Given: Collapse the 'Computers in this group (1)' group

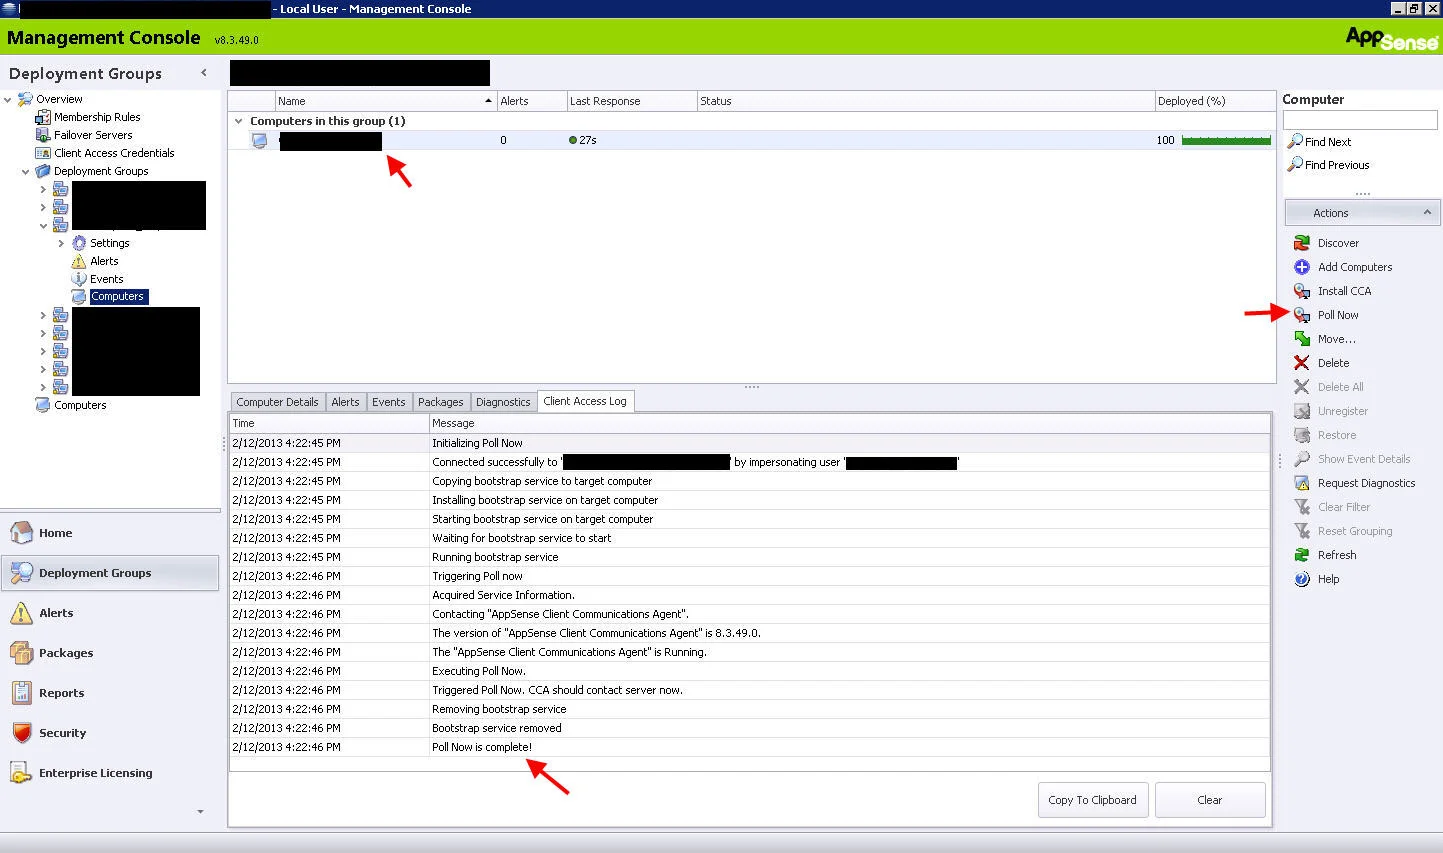Looking at the screenshot, I should [238, 121].
